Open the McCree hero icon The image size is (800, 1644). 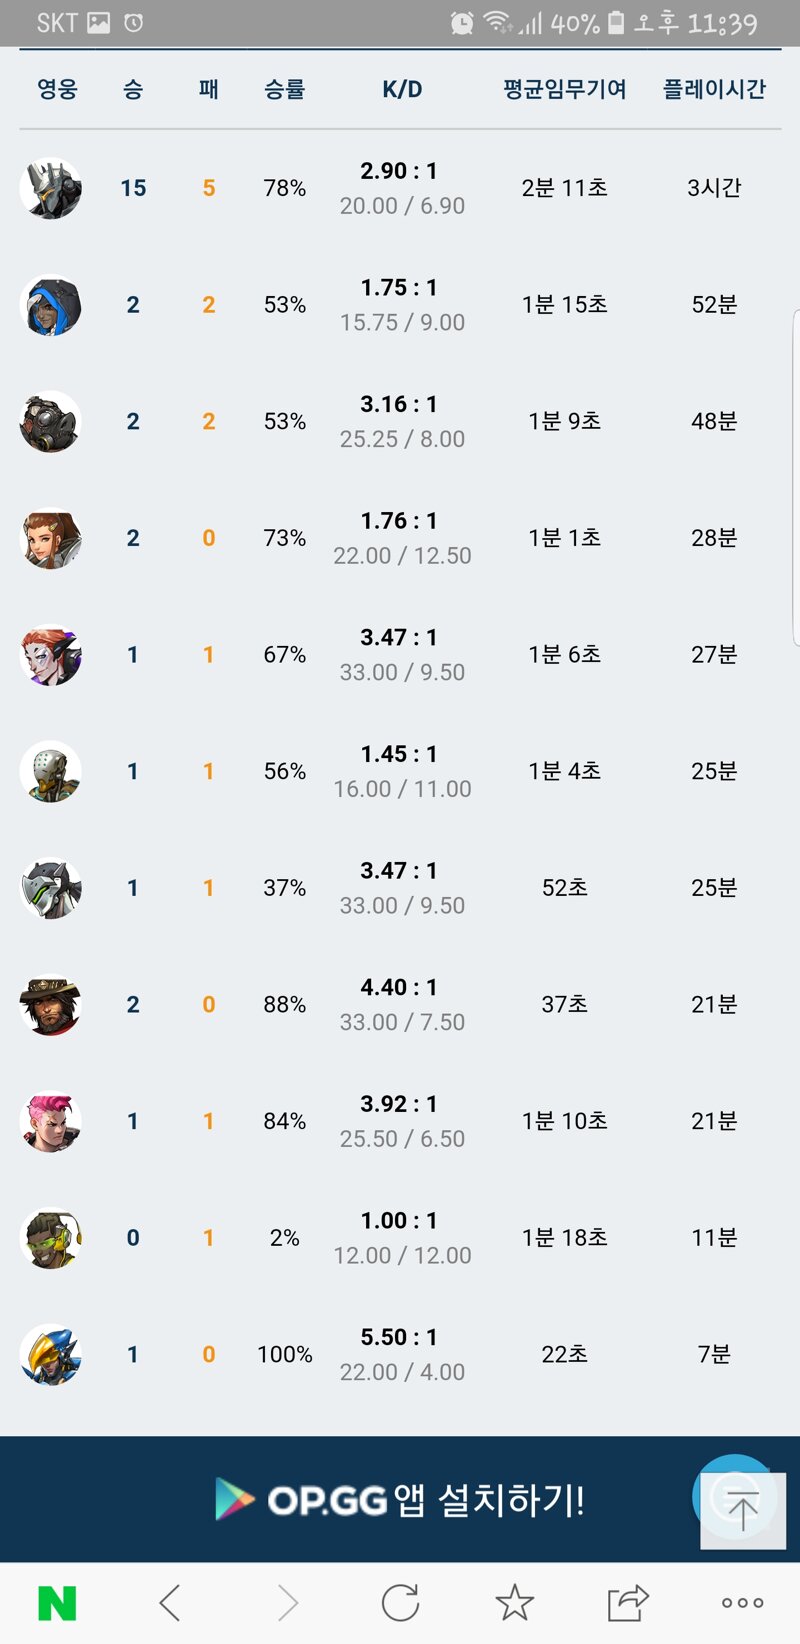pos(51,1005)
